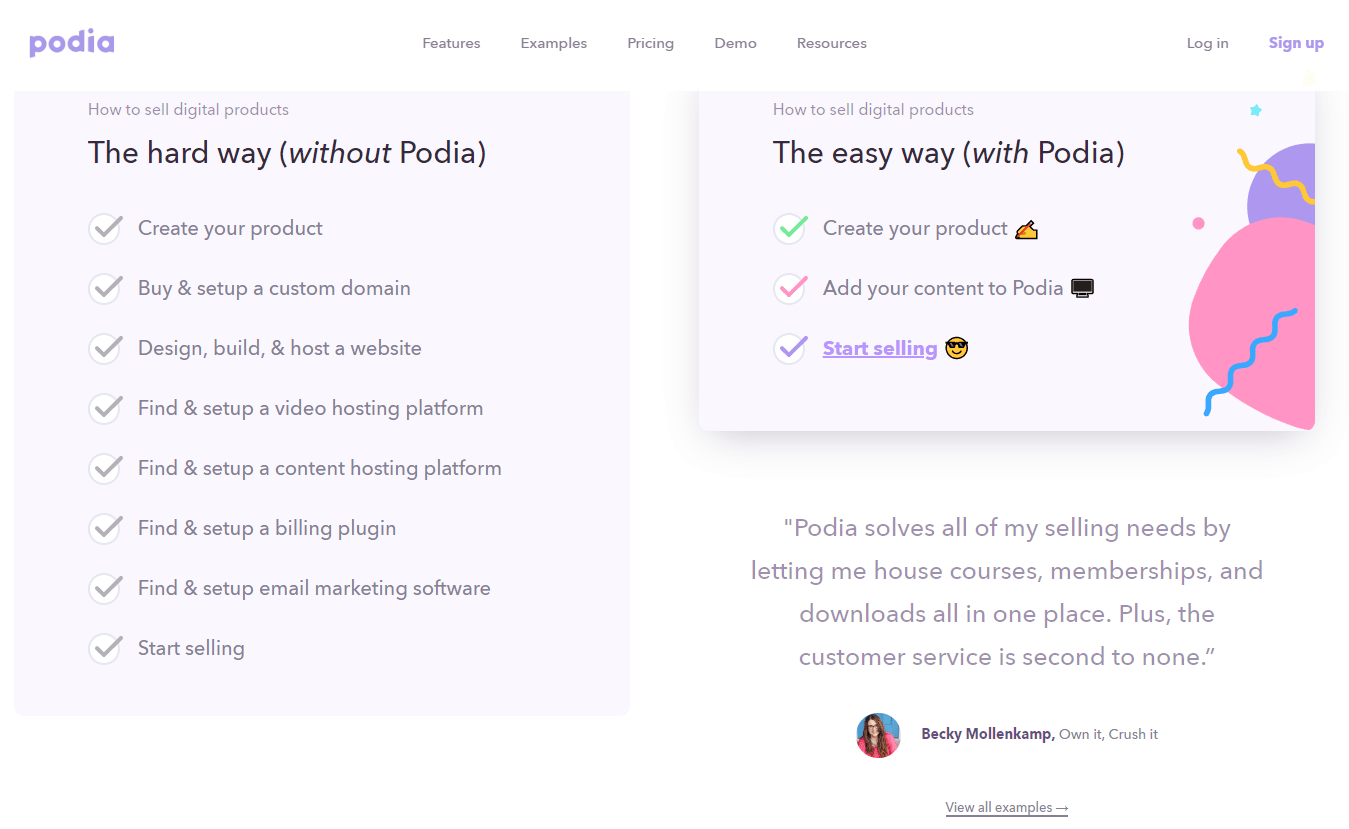Viewport: 1349px width, 829px height.
Task: Open the Examples nav link
Action: [554, 43]
